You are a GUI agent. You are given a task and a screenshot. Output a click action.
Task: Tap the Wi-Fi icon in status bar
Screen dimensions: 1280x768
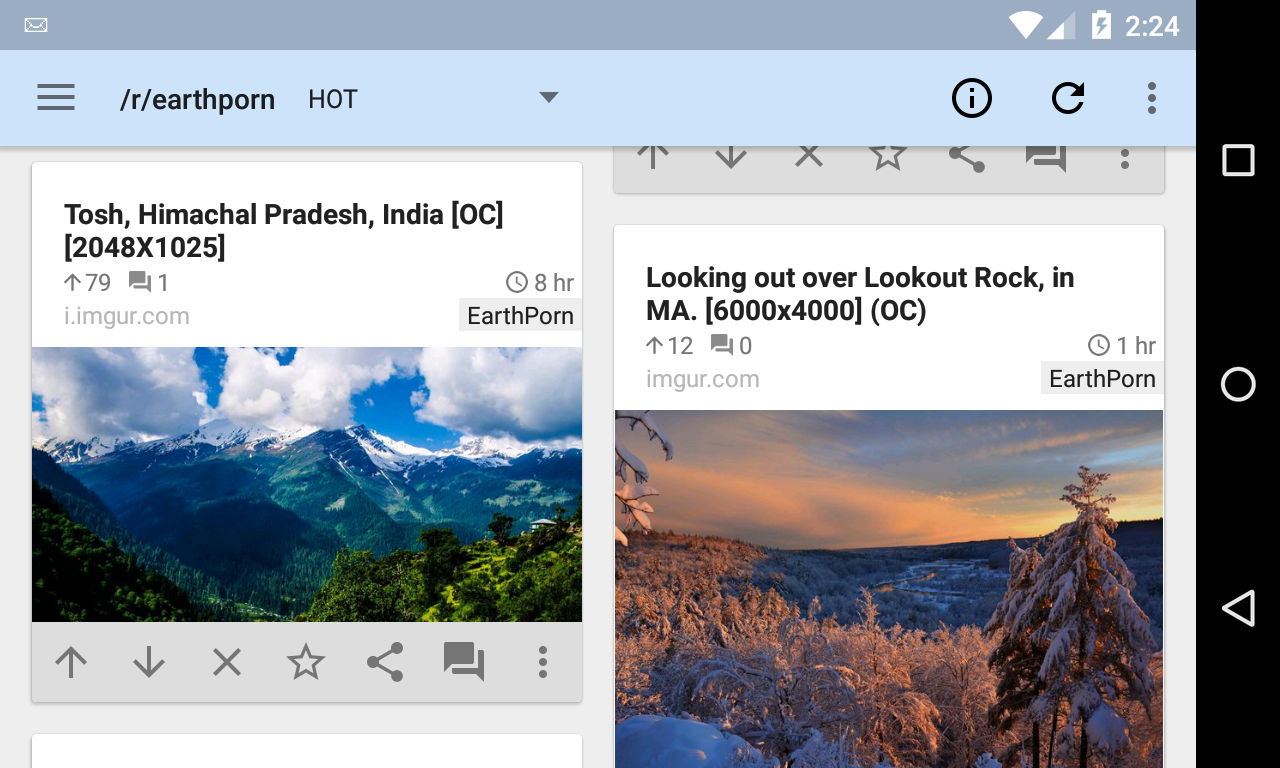1025,25
